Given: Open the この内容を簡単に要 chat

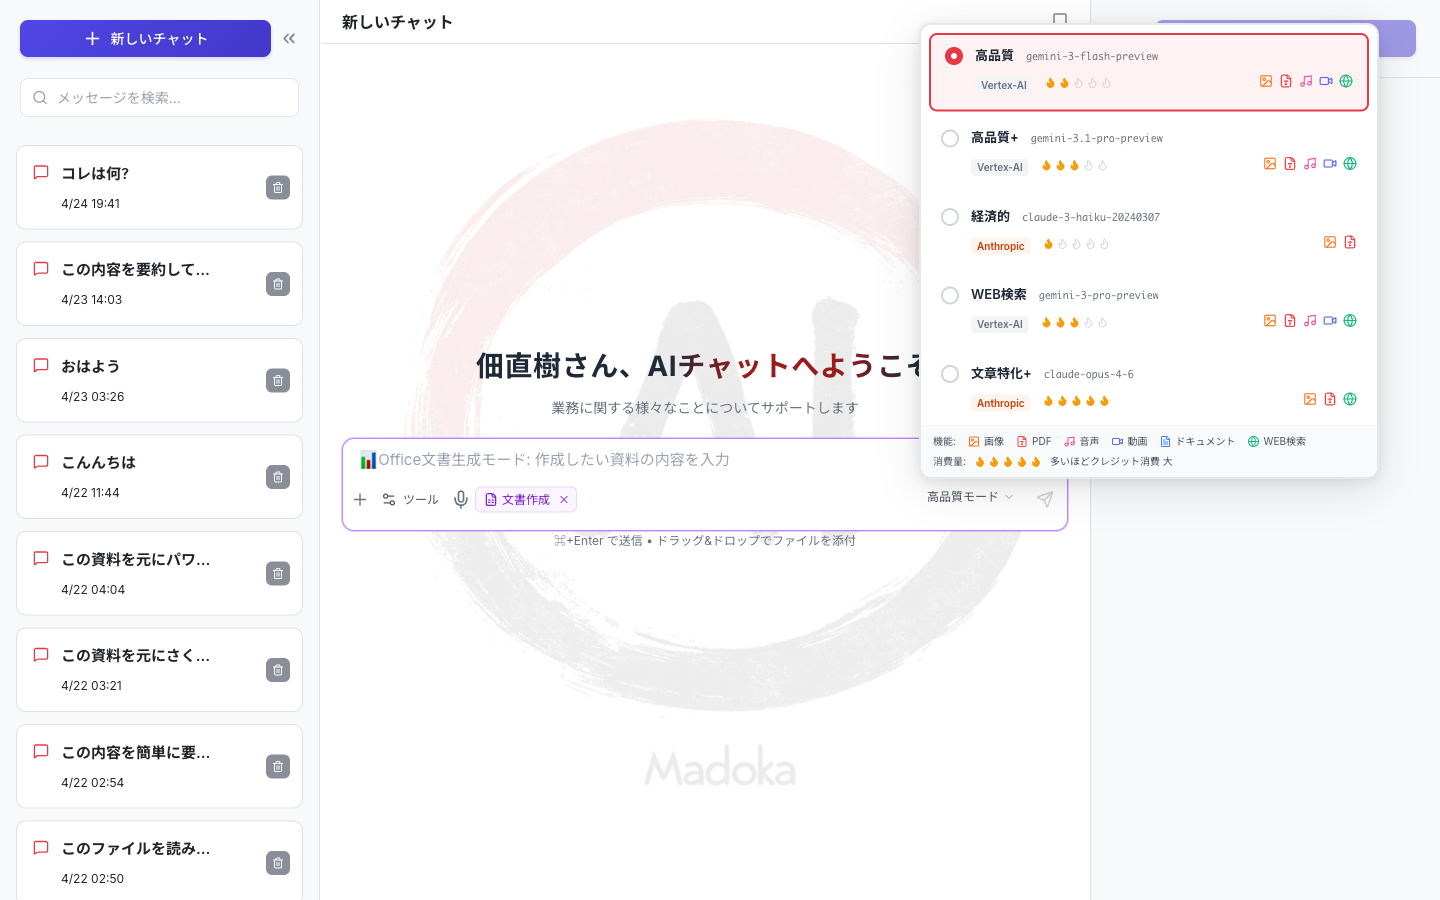Looking at the screenshot, I should (159, 766).
